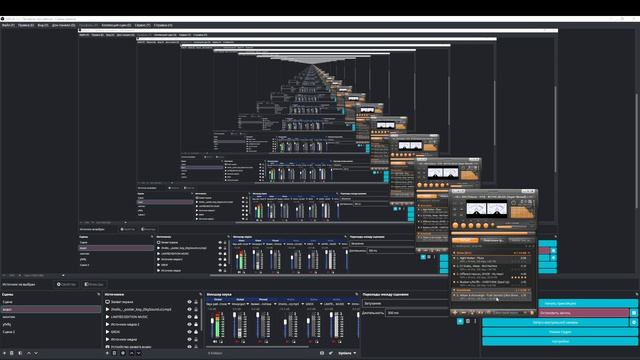Toggle visibility eye for Устройство захвата видео

coord(189,347)
